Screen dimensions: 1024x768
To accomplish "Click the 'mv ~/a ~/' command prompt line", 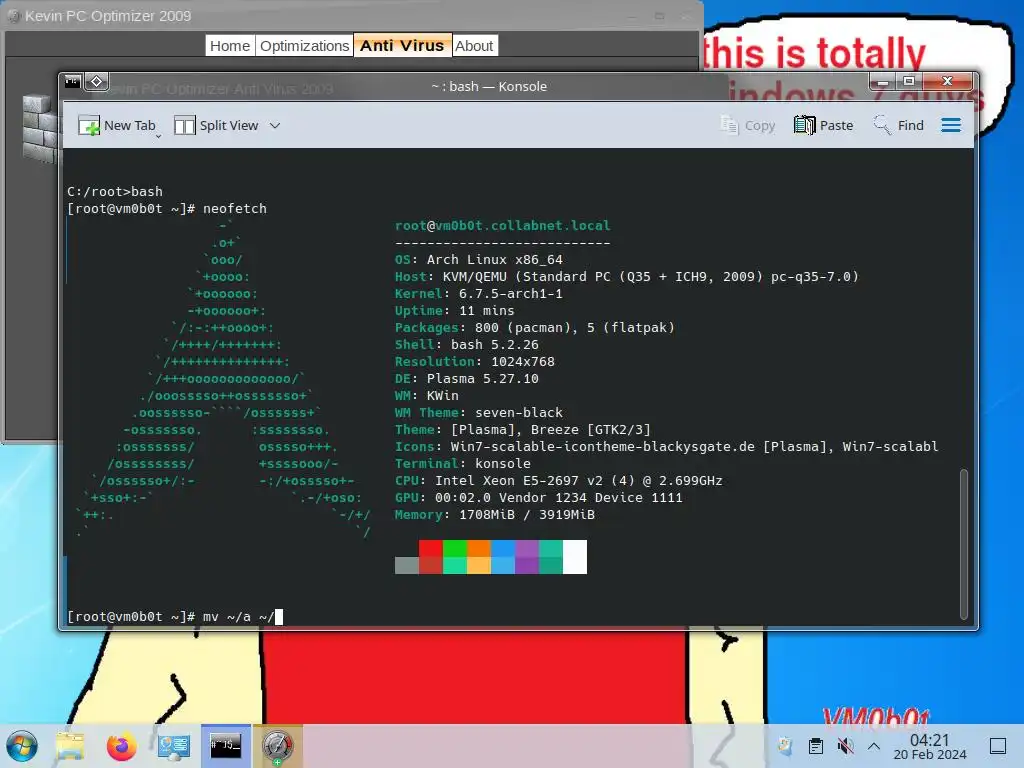I will click(175, 616).
